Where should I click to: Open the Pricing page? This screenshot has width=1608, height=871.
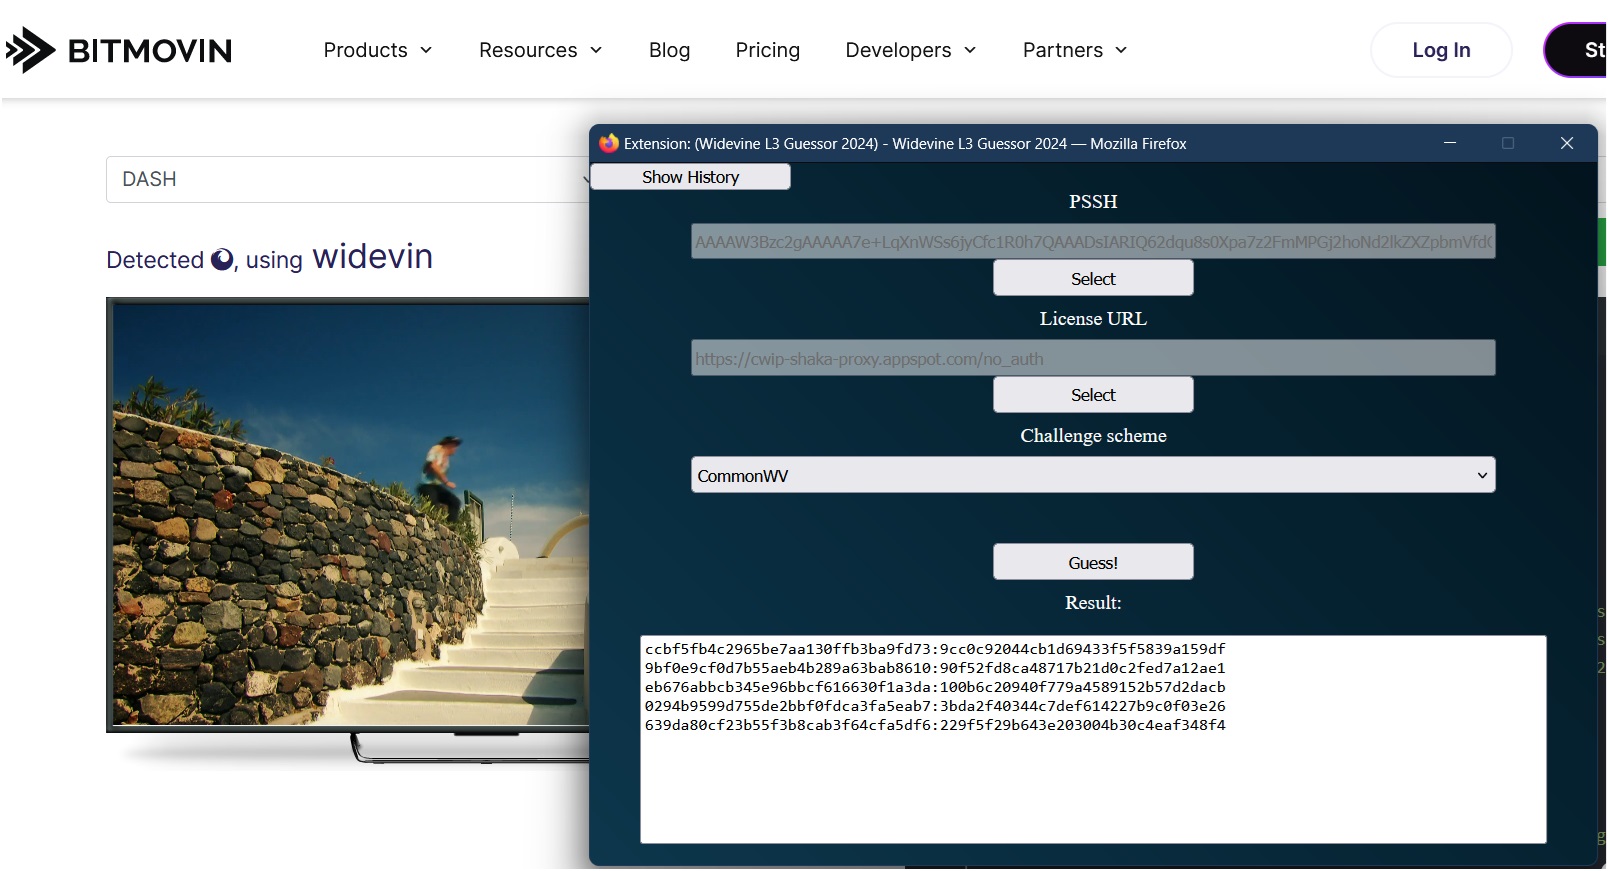point(767,50)
